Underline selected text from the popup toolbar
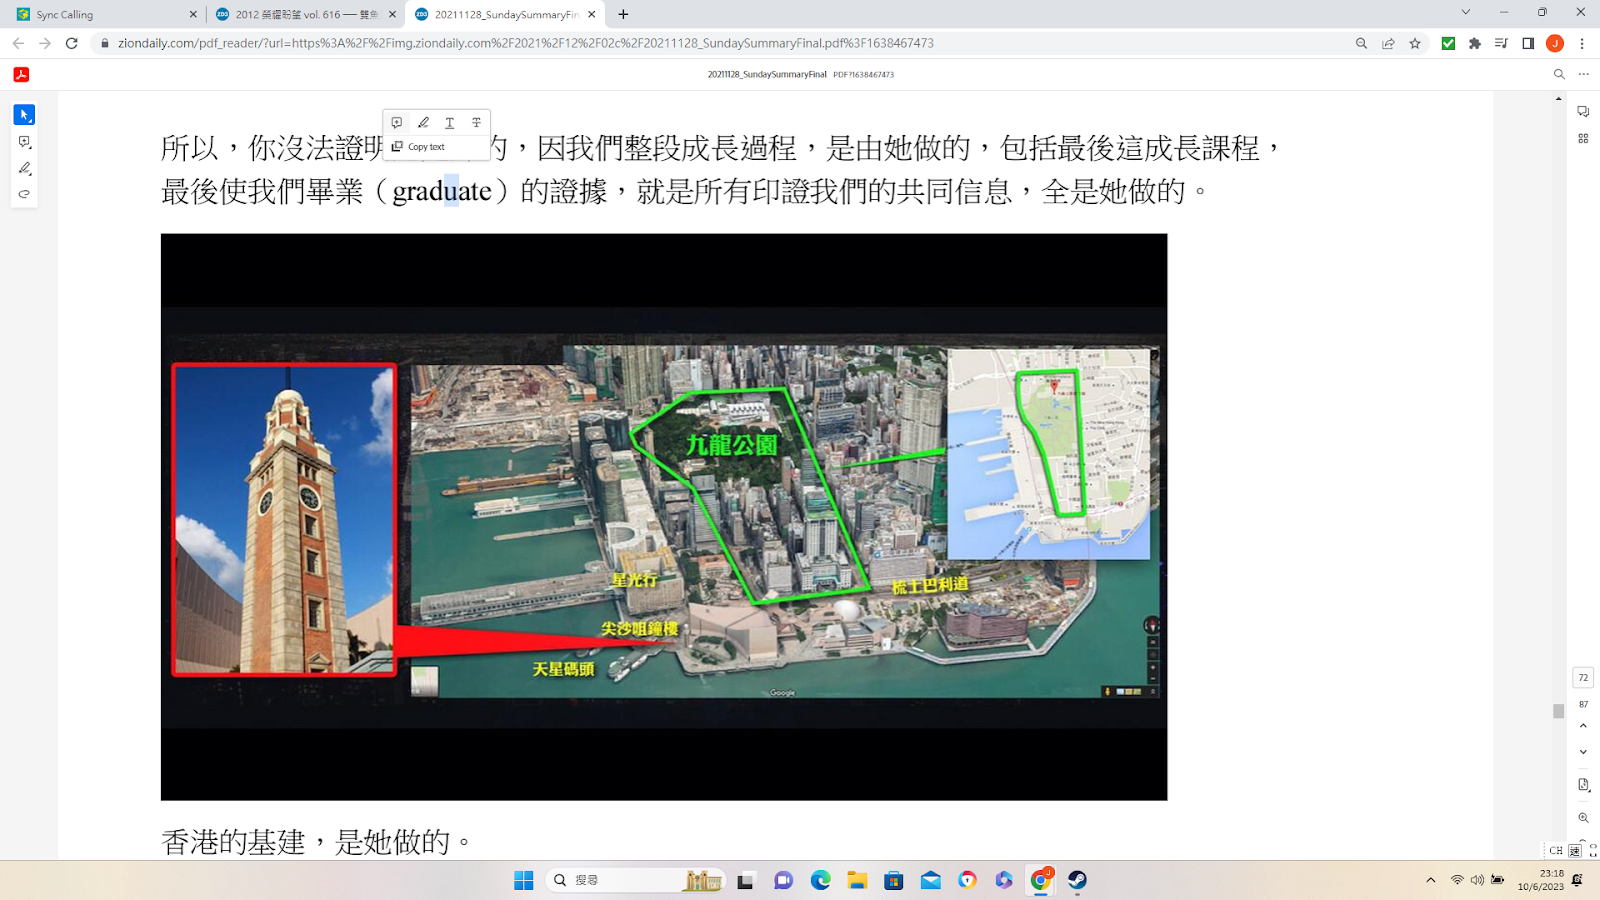The image size is (1600, 900). 450,122
